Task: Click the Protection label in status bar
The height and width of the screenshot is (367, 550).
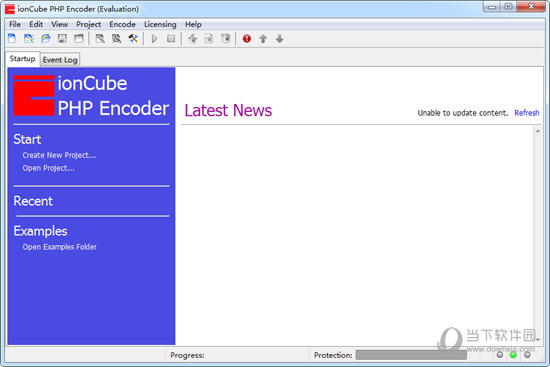Action: point(333,355)
